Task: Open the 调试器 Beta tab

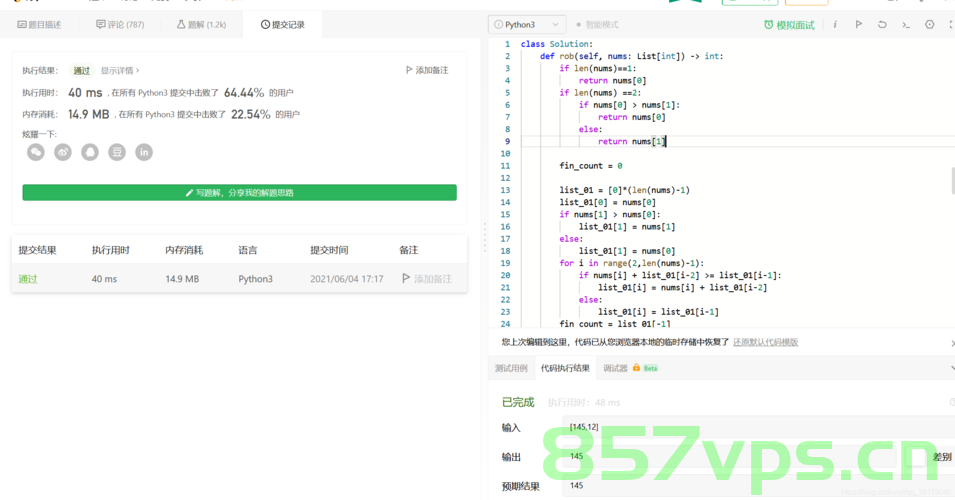Action: [x=630, y=368]
